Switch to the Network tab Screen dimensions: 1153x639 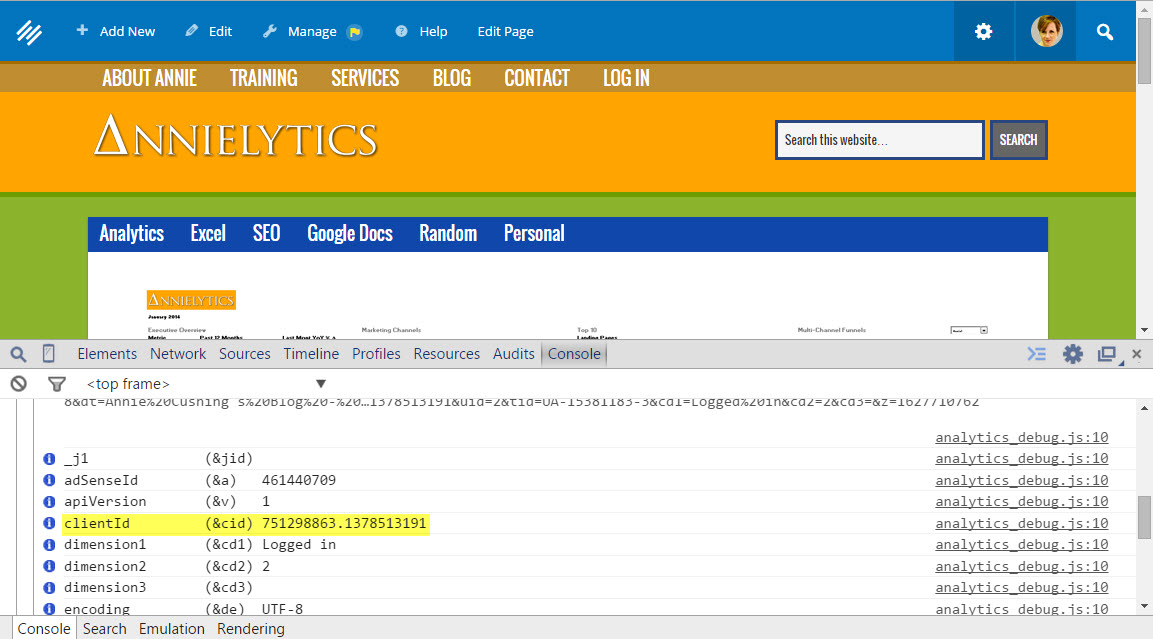click(x=178, y=354)
